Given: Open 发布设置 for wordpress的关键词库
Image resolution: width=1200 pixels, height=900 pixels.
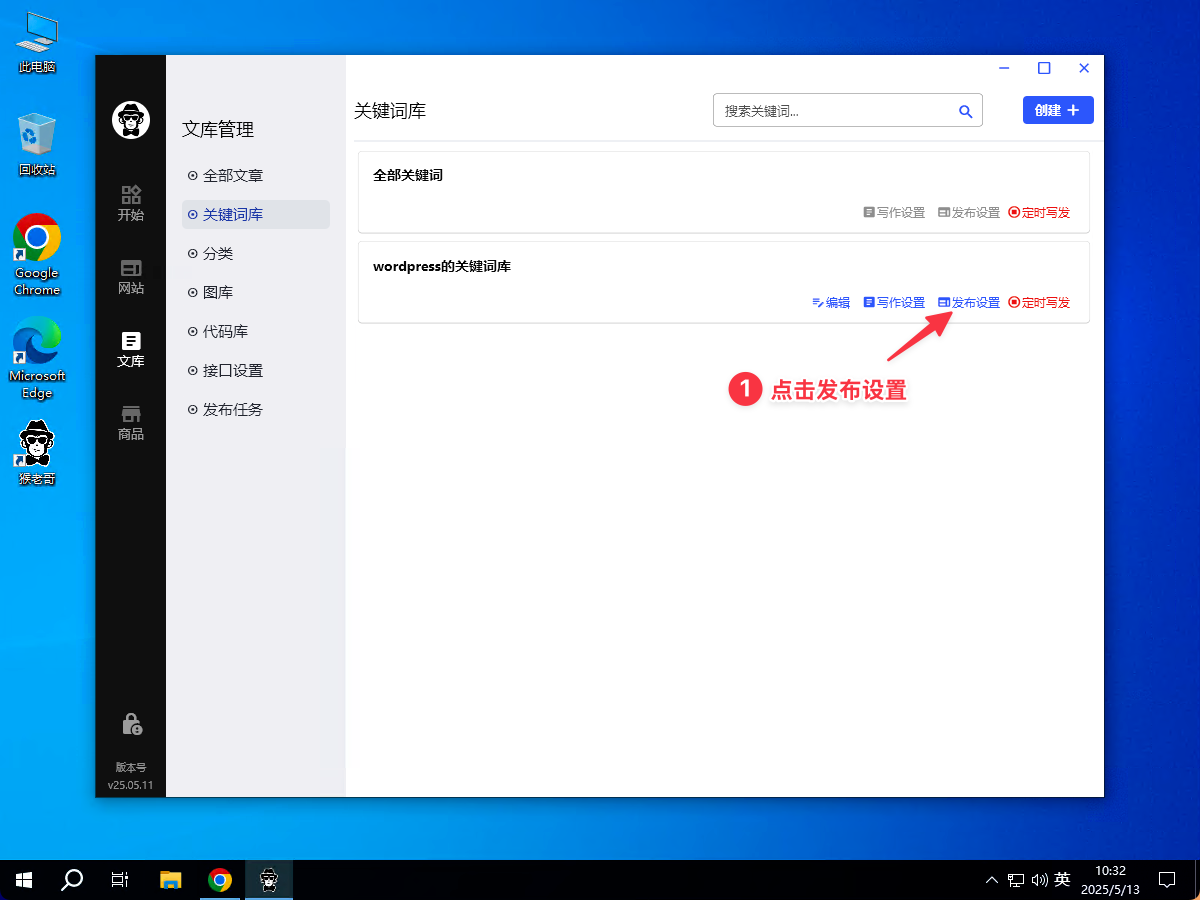Looking at the screenshot, I should click(969, 302).
